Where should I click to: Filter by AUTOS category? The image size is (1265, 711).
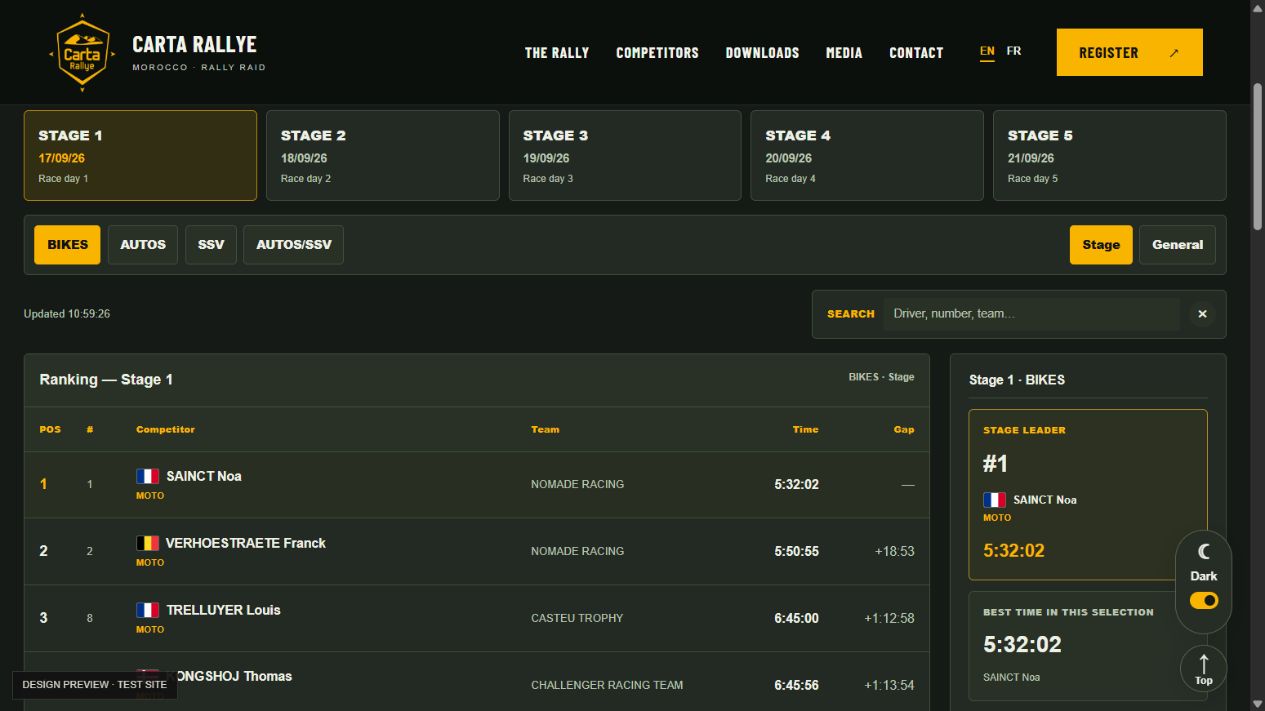143,245
